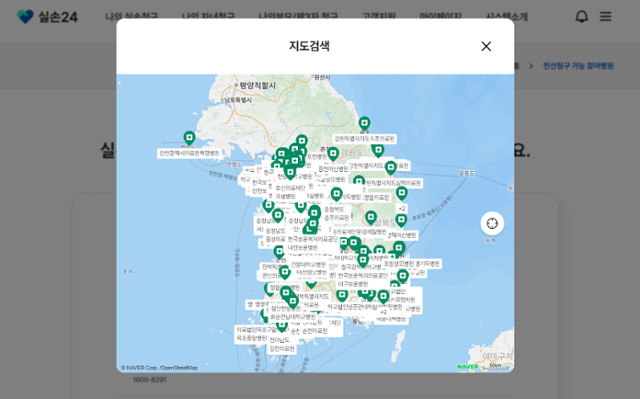Select the 문경제일병원 map pin
Viewport: 640px width, 399px height.
371,218
